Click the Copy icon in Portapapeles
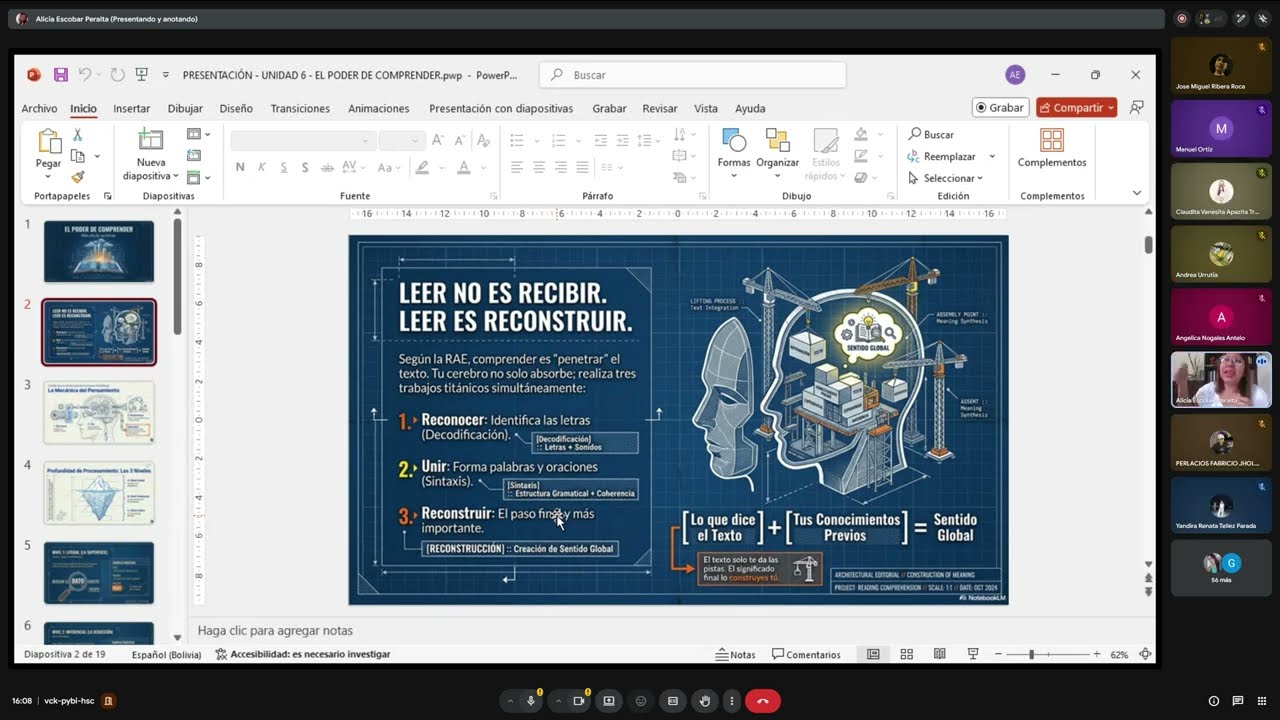 pyautogui.click(x=78, y=156)
